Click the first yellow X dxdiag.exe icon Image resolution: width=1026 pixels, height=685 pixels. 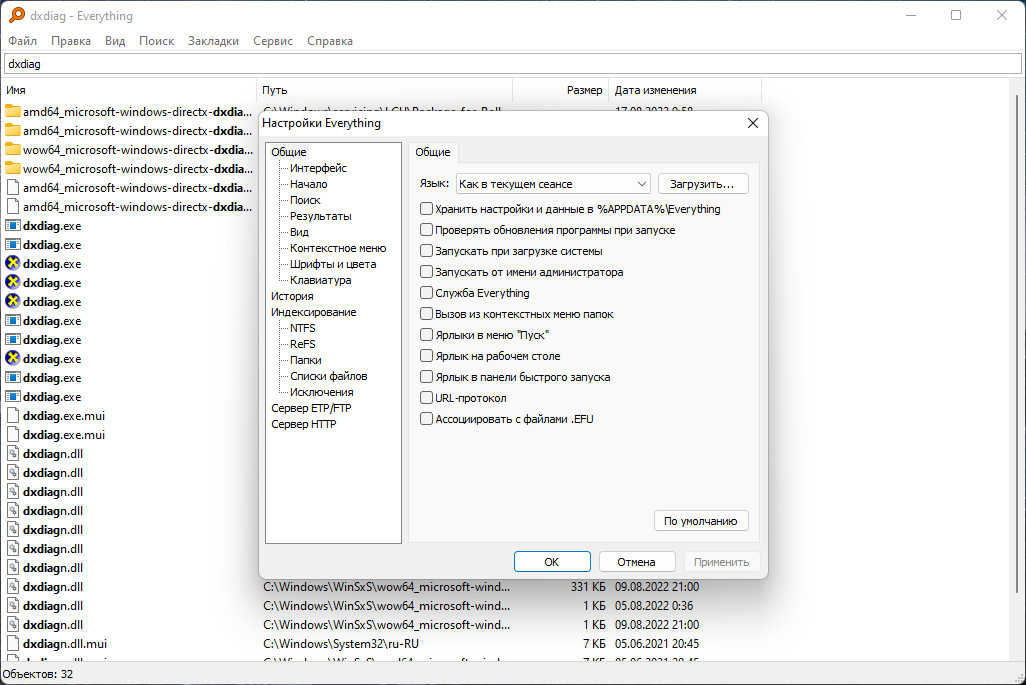(x=13, y=264)
